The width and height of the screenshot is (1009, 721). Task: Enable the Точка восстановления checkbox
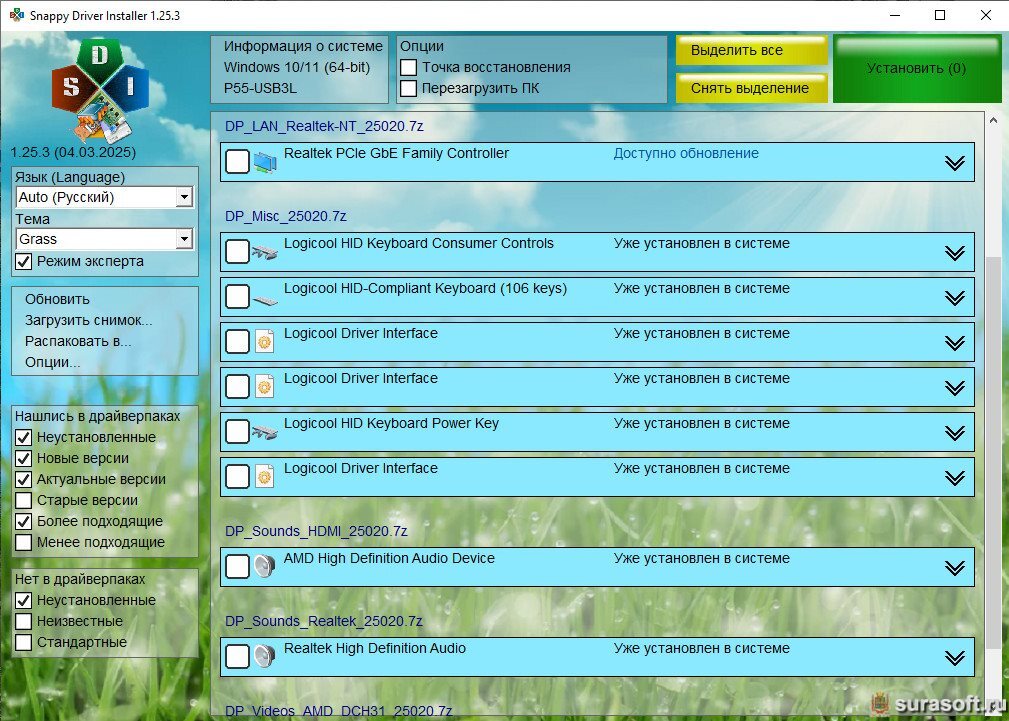tap(409, 68)
